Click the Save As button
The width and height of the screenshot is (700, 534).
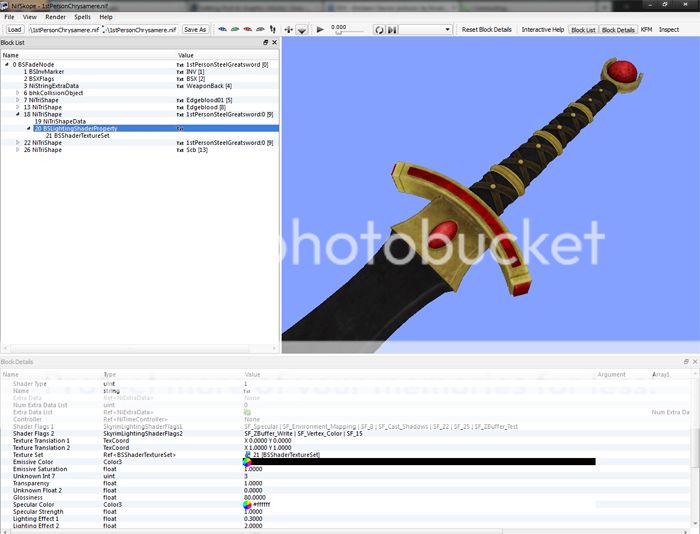[x=195, y=29]
